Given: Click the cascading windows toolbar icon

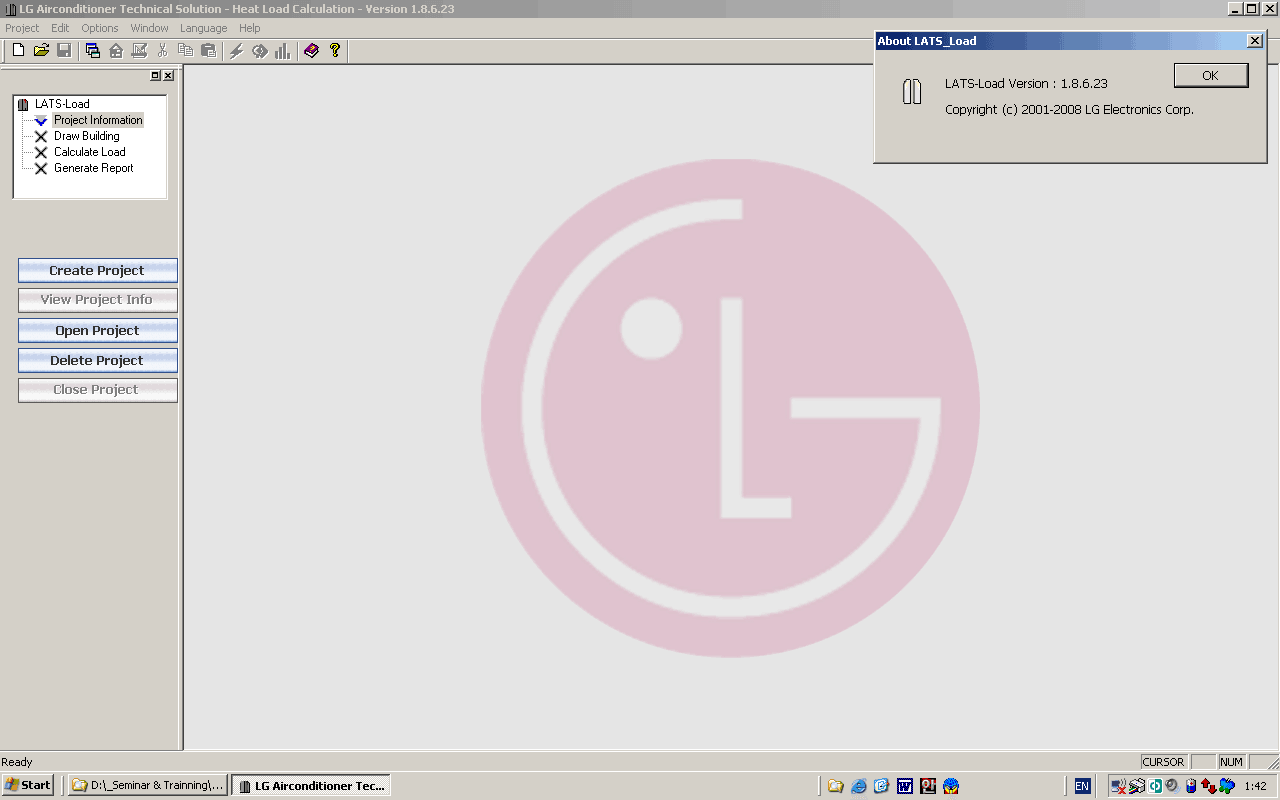Looking at the screenshot, I should point(93,51).
